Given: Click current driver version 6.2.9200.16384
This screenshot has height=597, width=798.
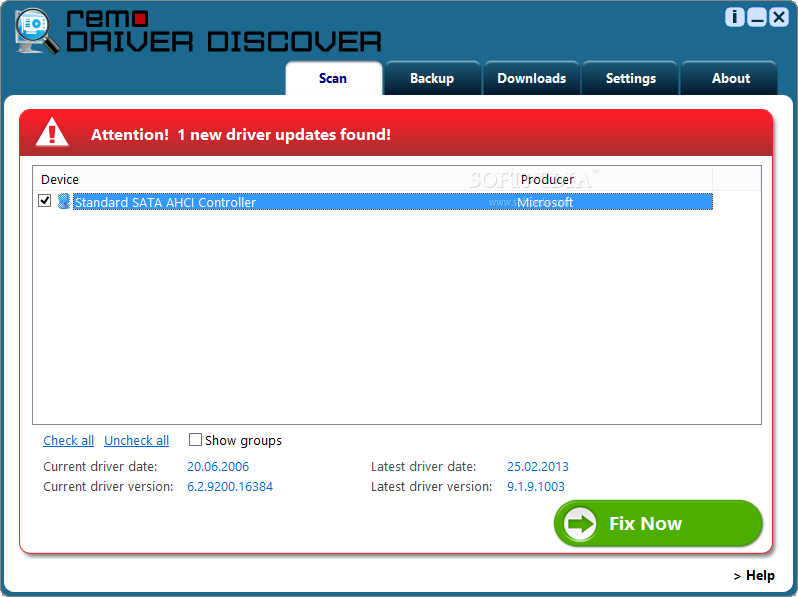Looking at the screenshot, I should point(230,487).
